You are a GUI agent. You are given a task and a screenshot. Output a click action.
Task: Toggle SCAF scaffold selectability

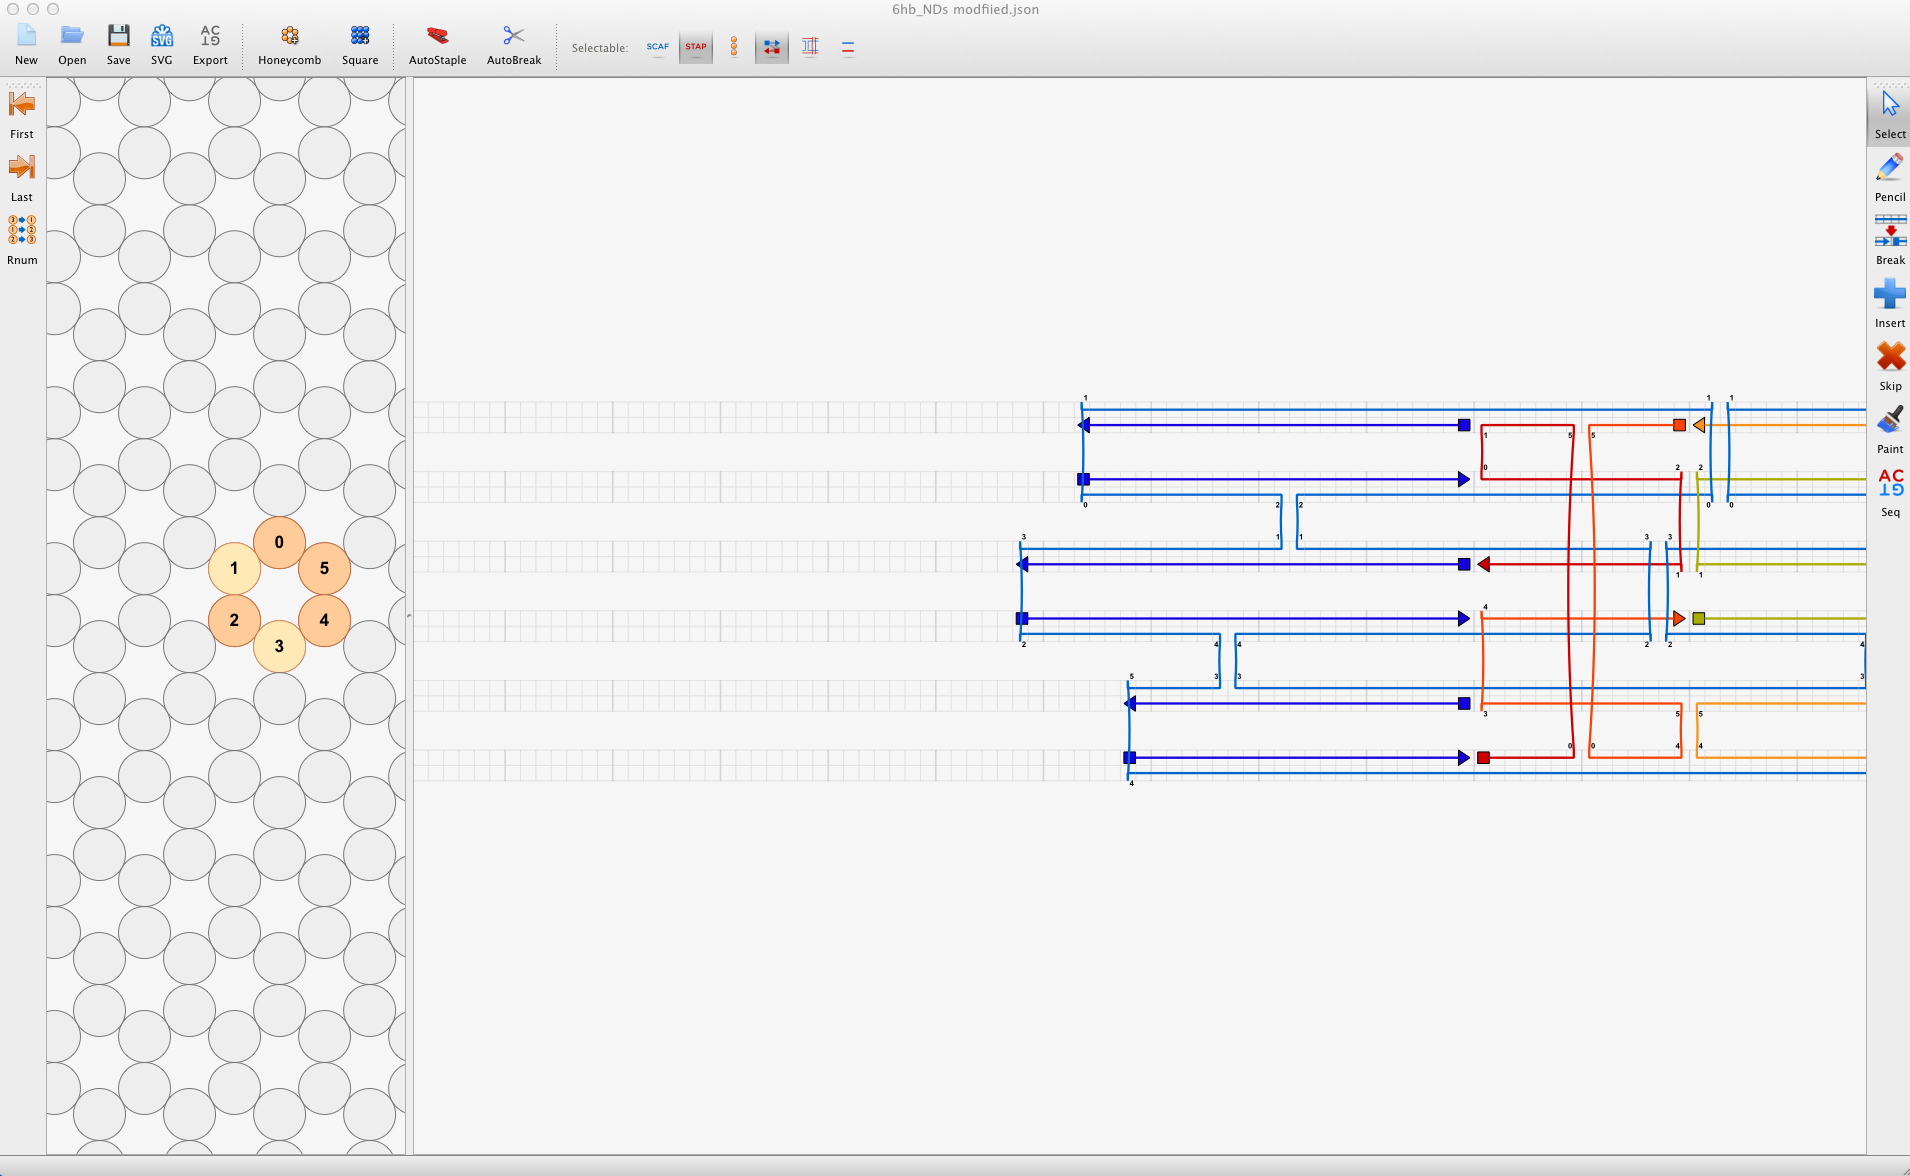[657, 47]
